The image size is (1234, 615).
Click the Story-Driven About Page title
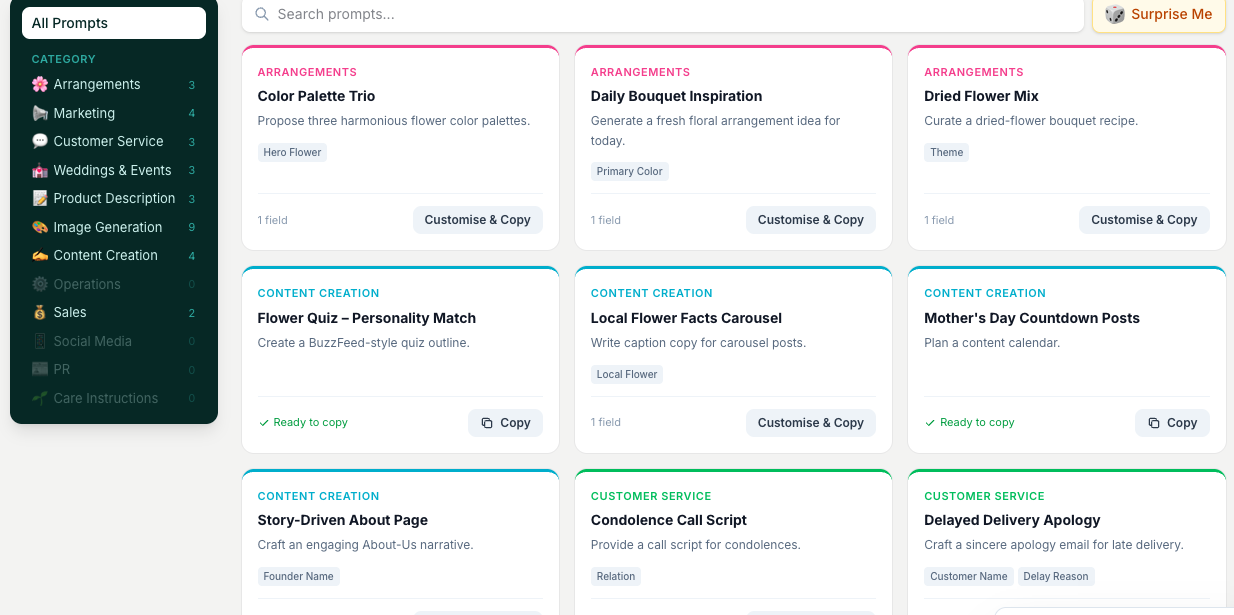click(343, 520)
